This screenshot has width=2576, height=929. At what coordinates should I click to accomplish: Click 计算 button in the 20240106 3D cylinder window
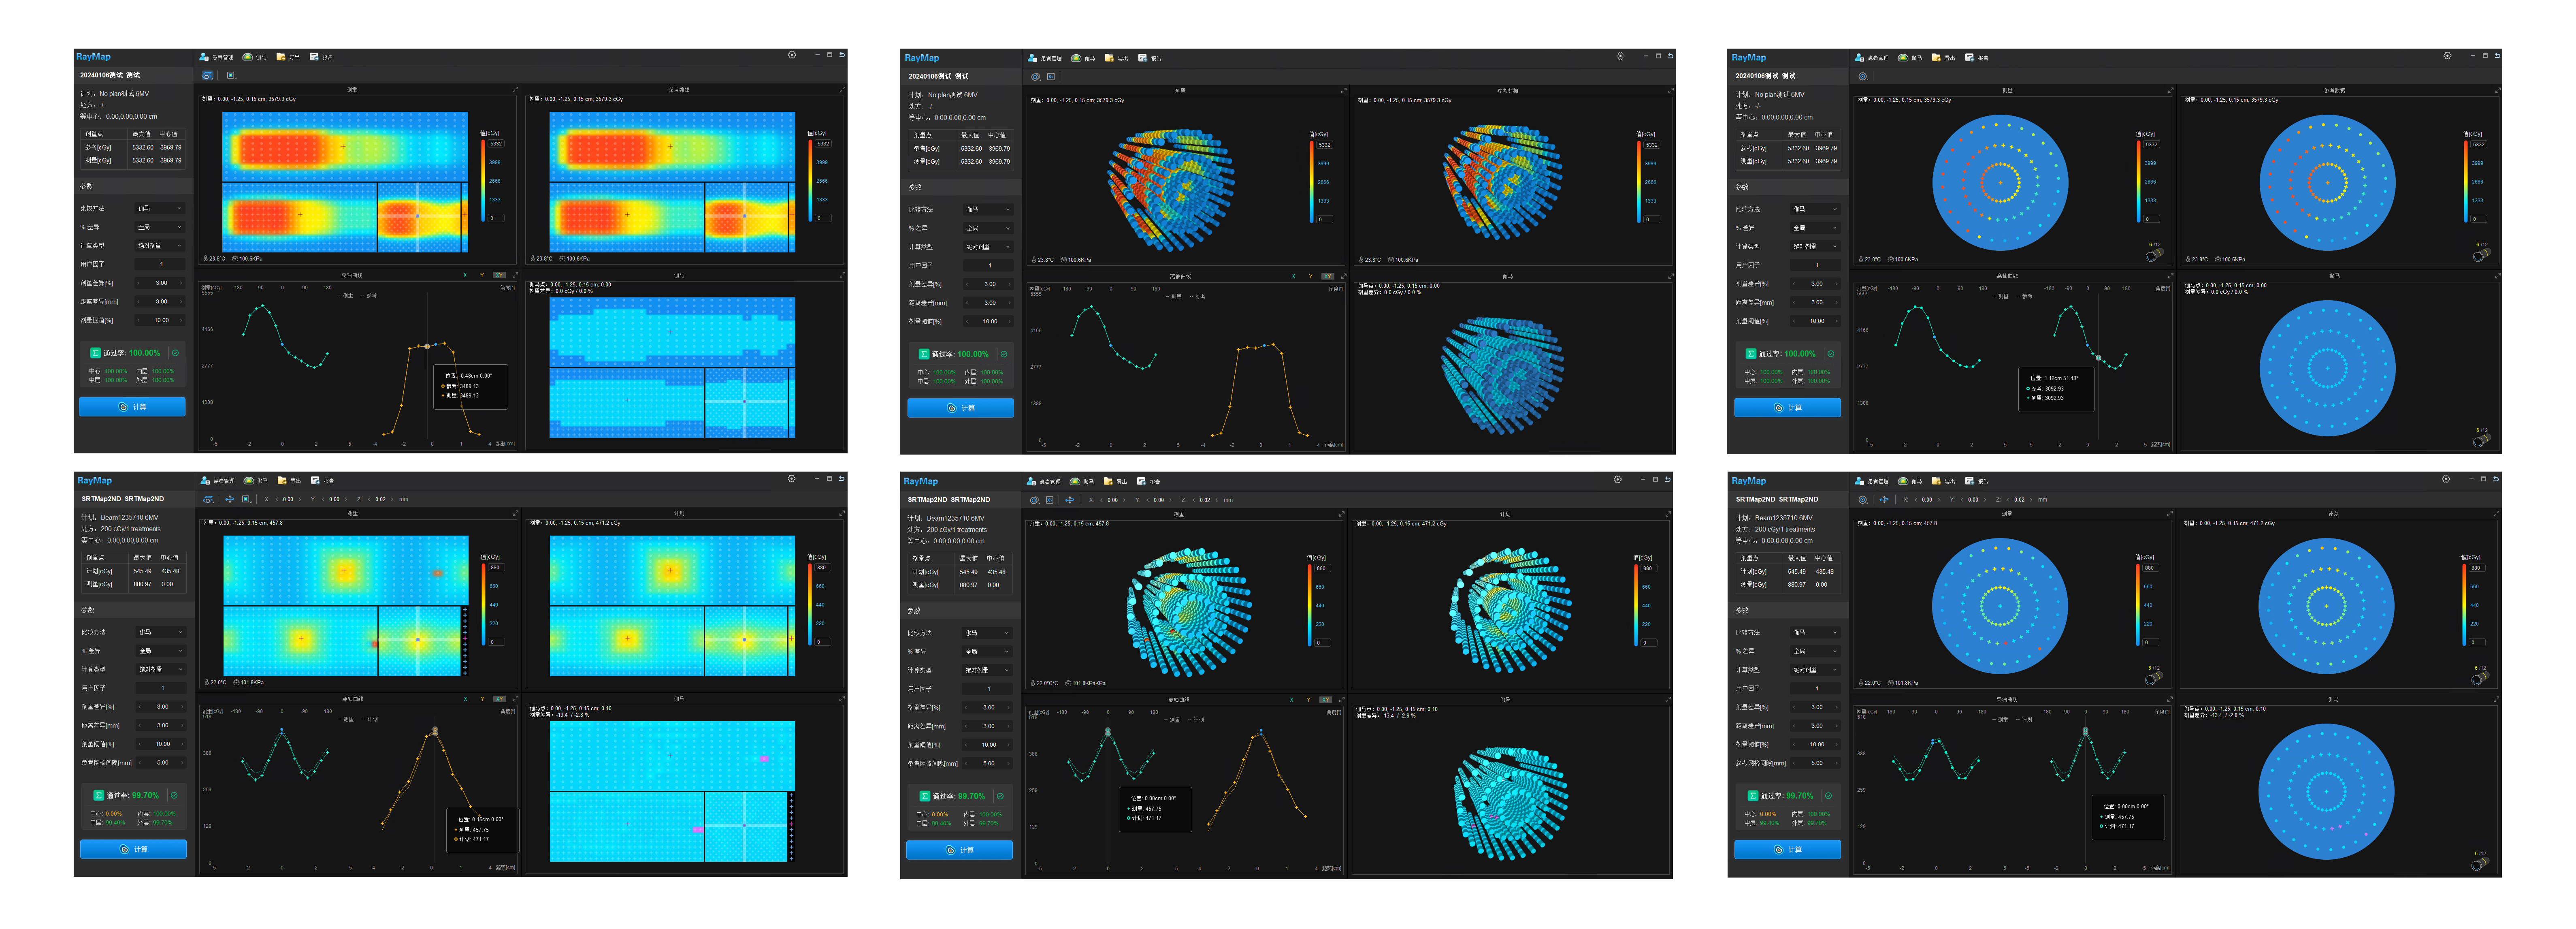click(x=960, y=408)
